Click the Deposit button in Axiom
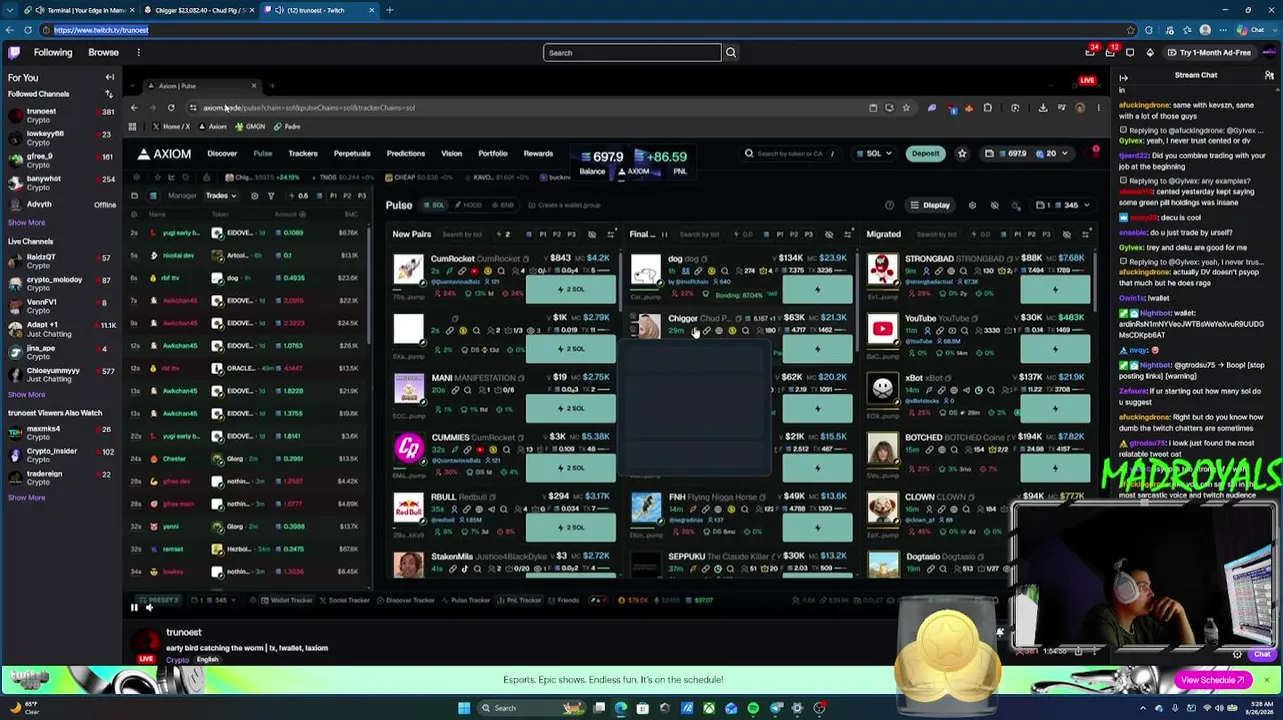This screenshot has width=1283, height=720. 925,154
